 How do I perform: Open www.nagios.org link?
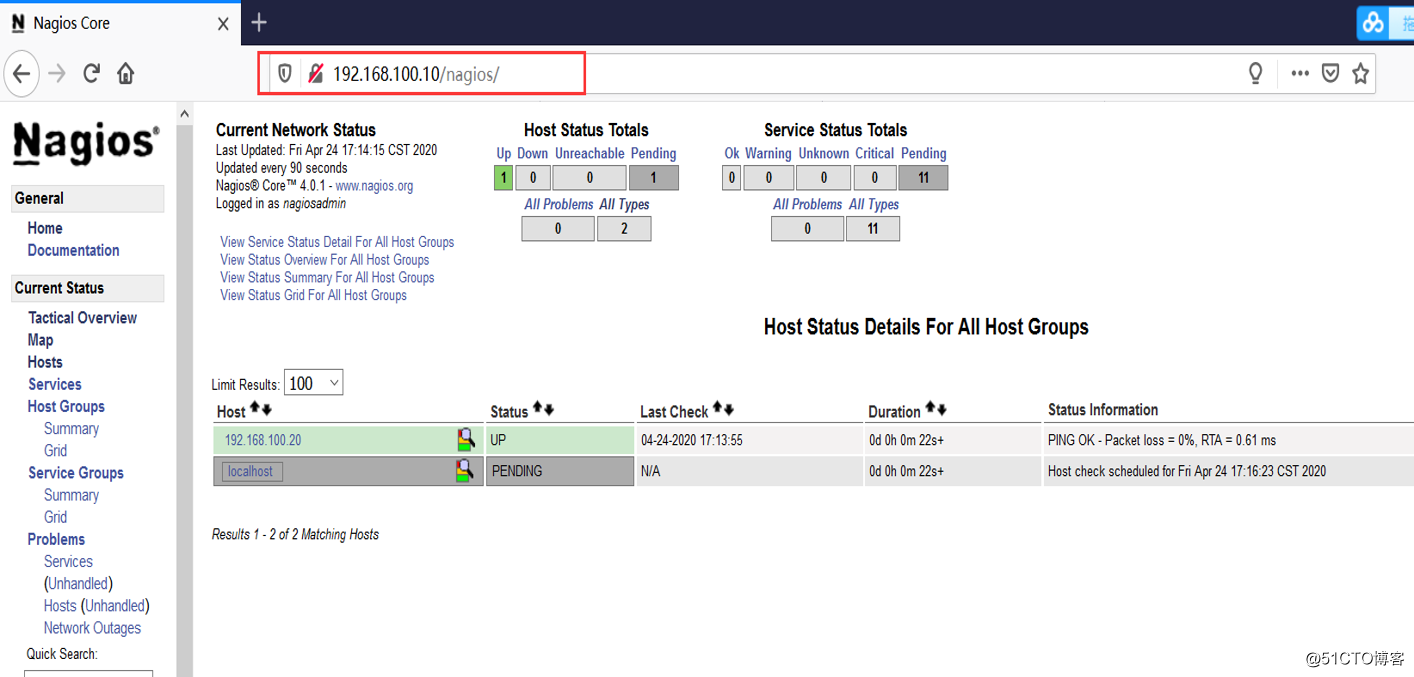(x=374, y=186)
